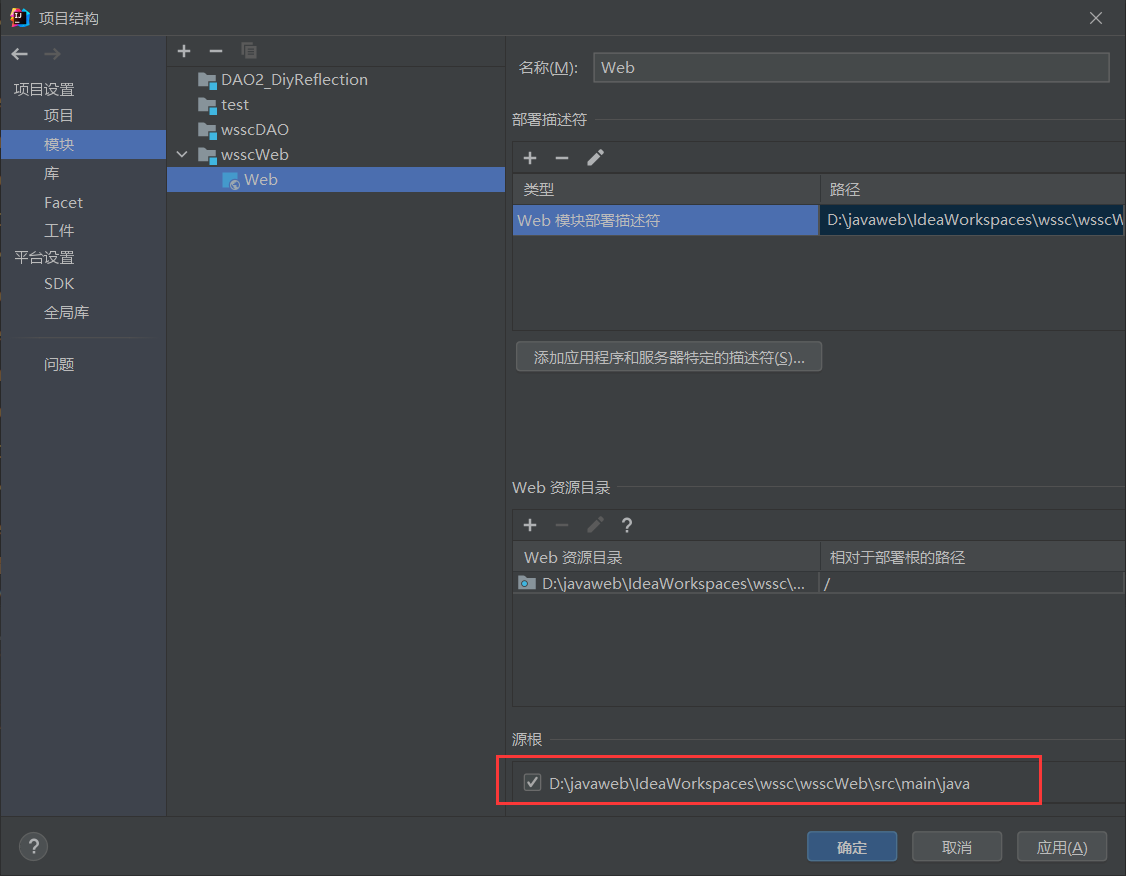Click the help button at the bottom left
Viewport: 1126px width, 876px height.
(x=33, y=847)
